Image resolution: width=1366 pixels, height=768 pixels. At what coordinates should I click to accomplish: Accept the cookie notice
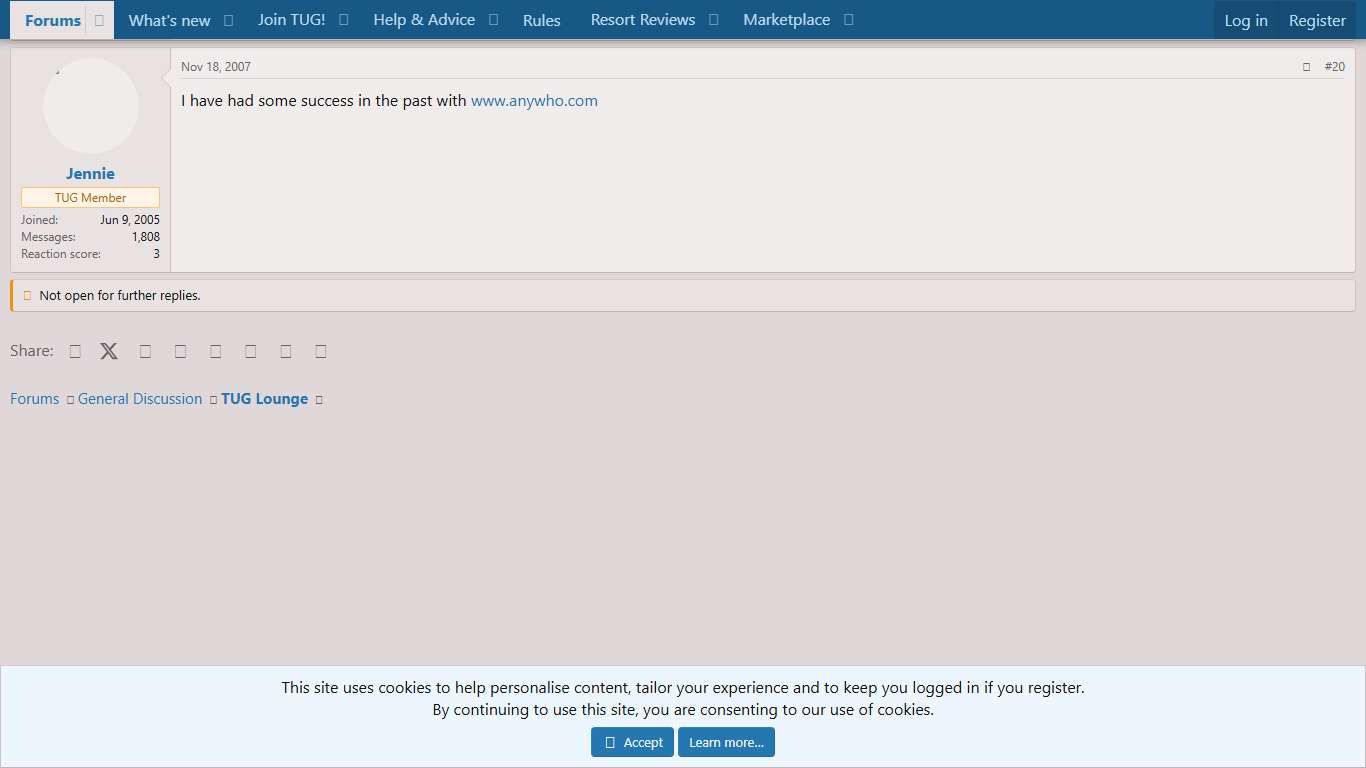coord(632,742)
